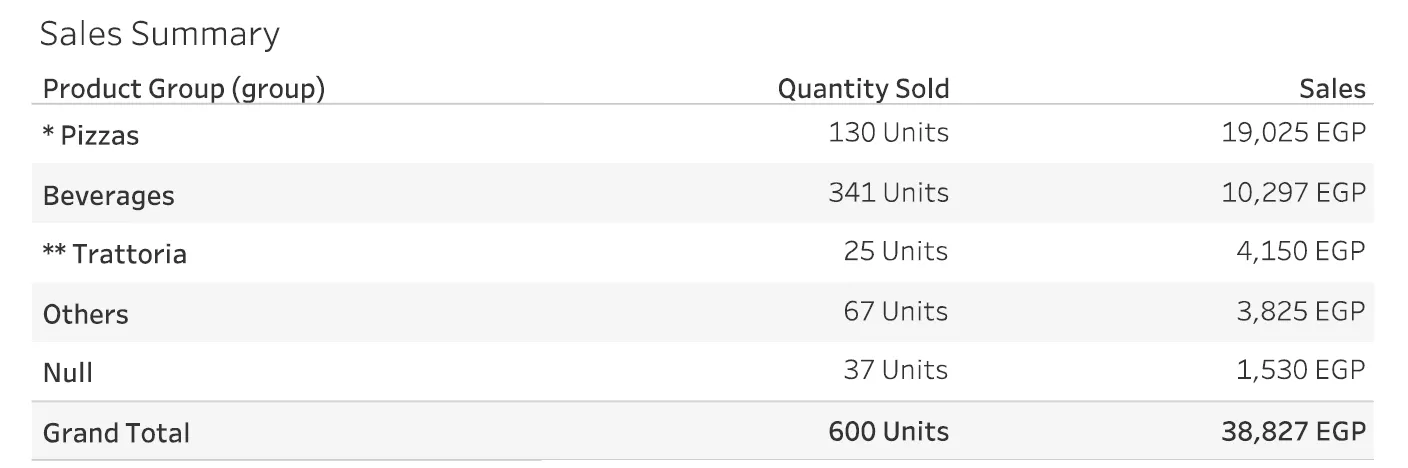Viewport: 1408px width, 468px height.
Task: Select the 25 Units Trattoria quantity
Action: click(895, 252)
